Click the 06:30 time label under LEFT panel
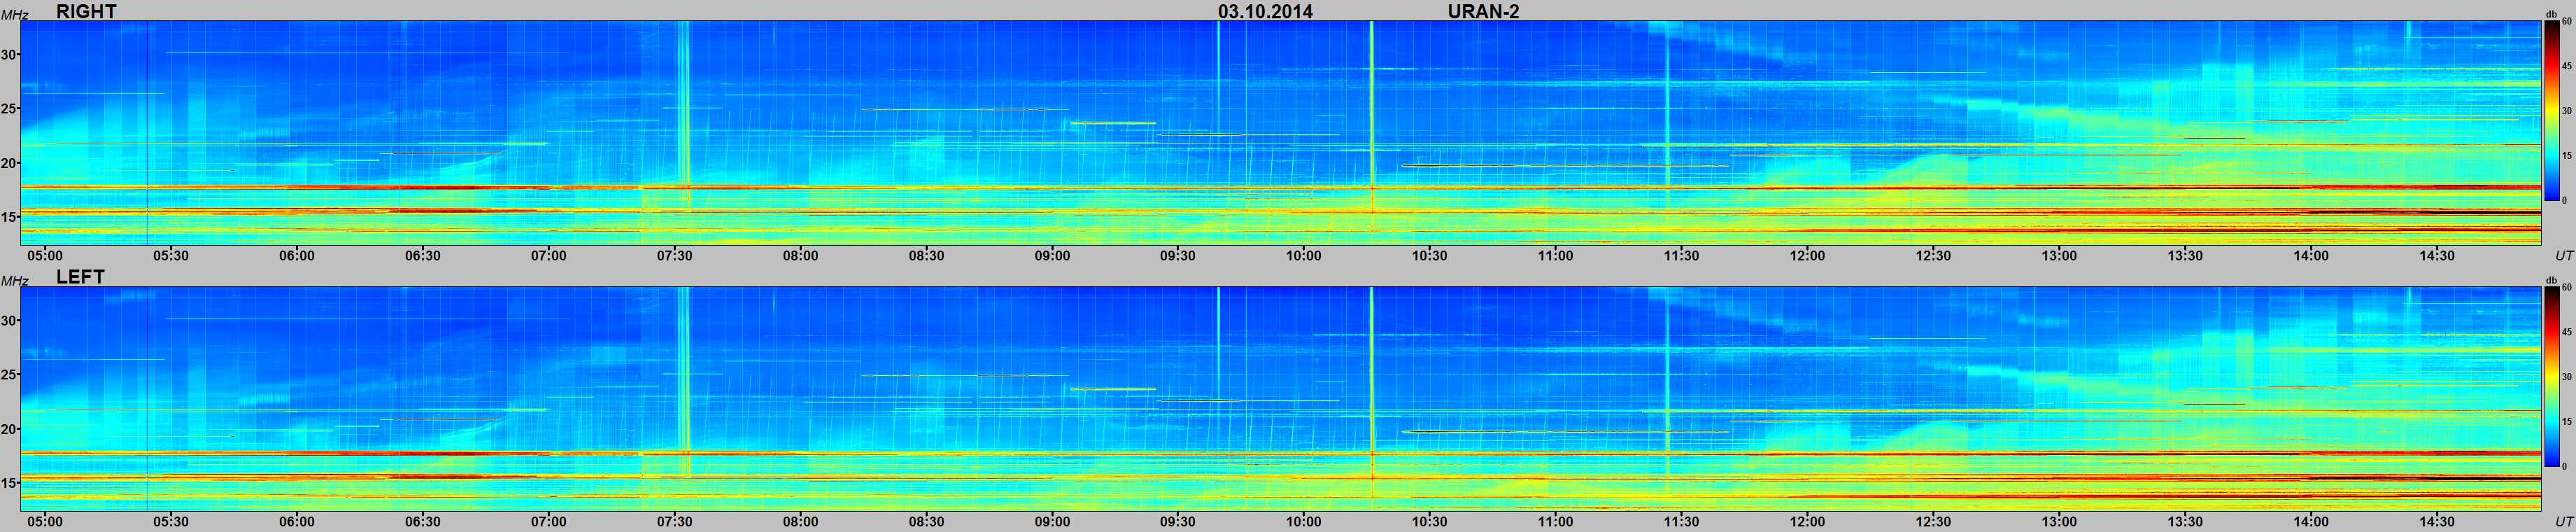This screenshot has height=532, width=2576. pyautogui.click(x=423, y=522)
